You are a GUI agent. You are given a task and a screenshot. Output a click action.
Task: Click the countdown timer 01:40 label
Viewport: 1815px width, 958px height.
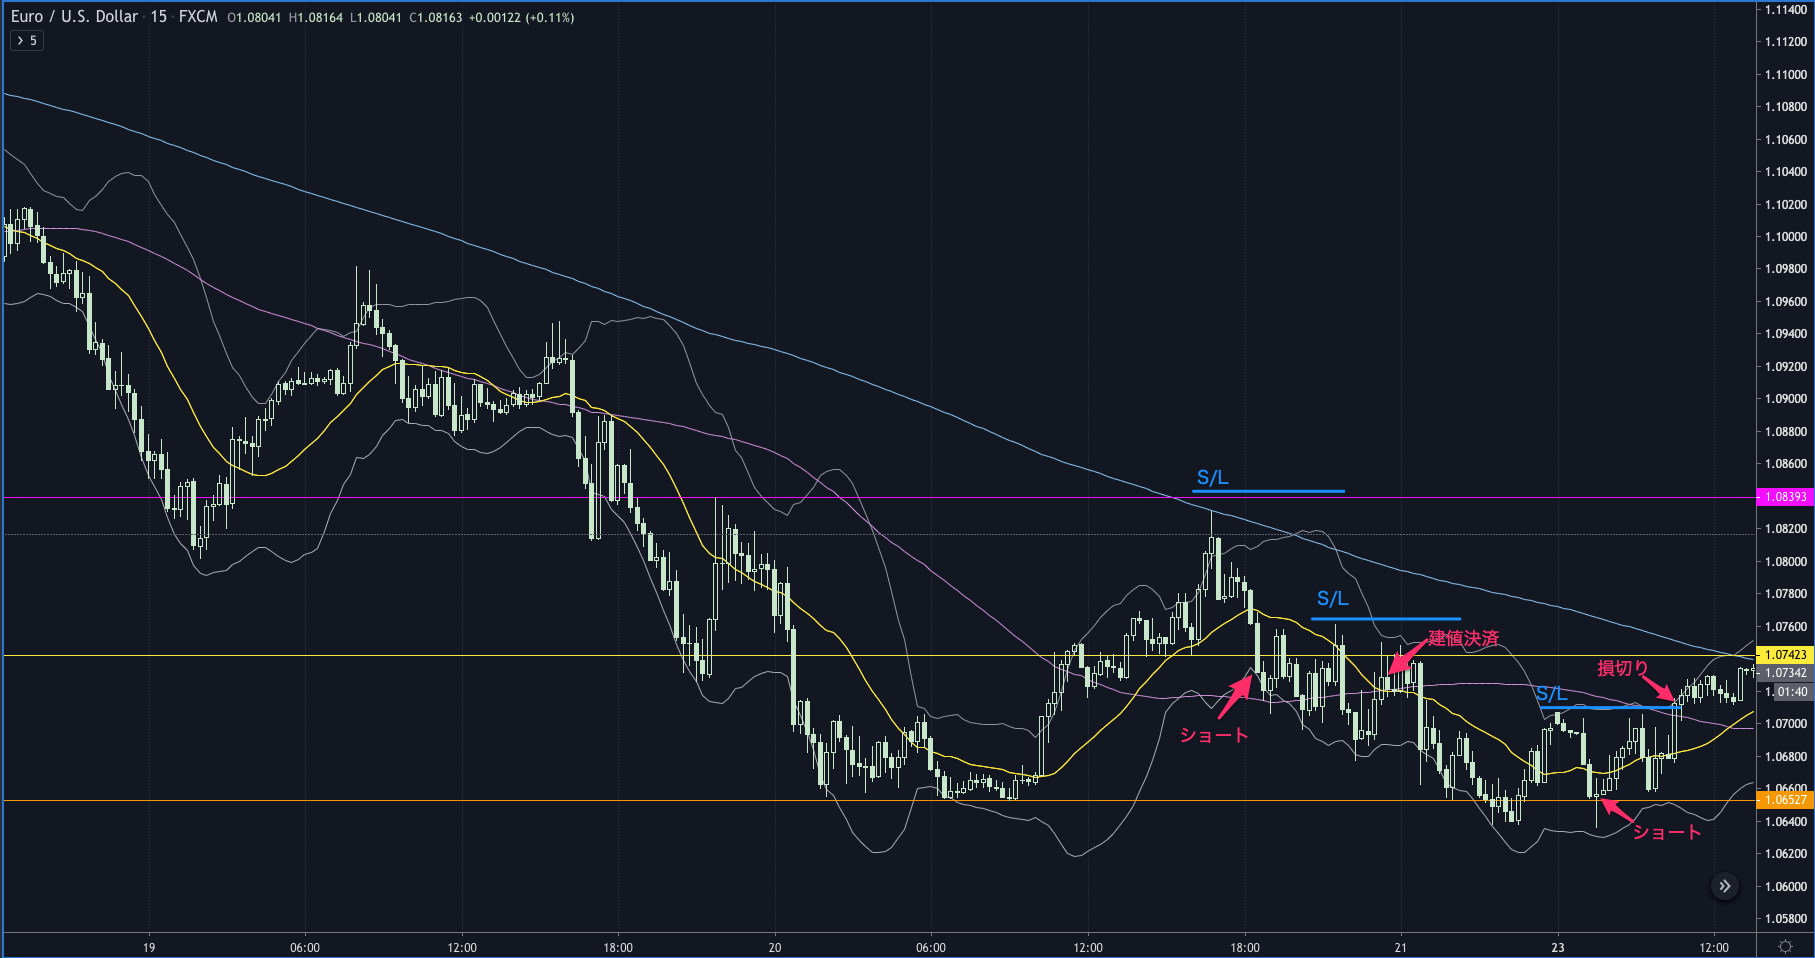pos(1791,692)
